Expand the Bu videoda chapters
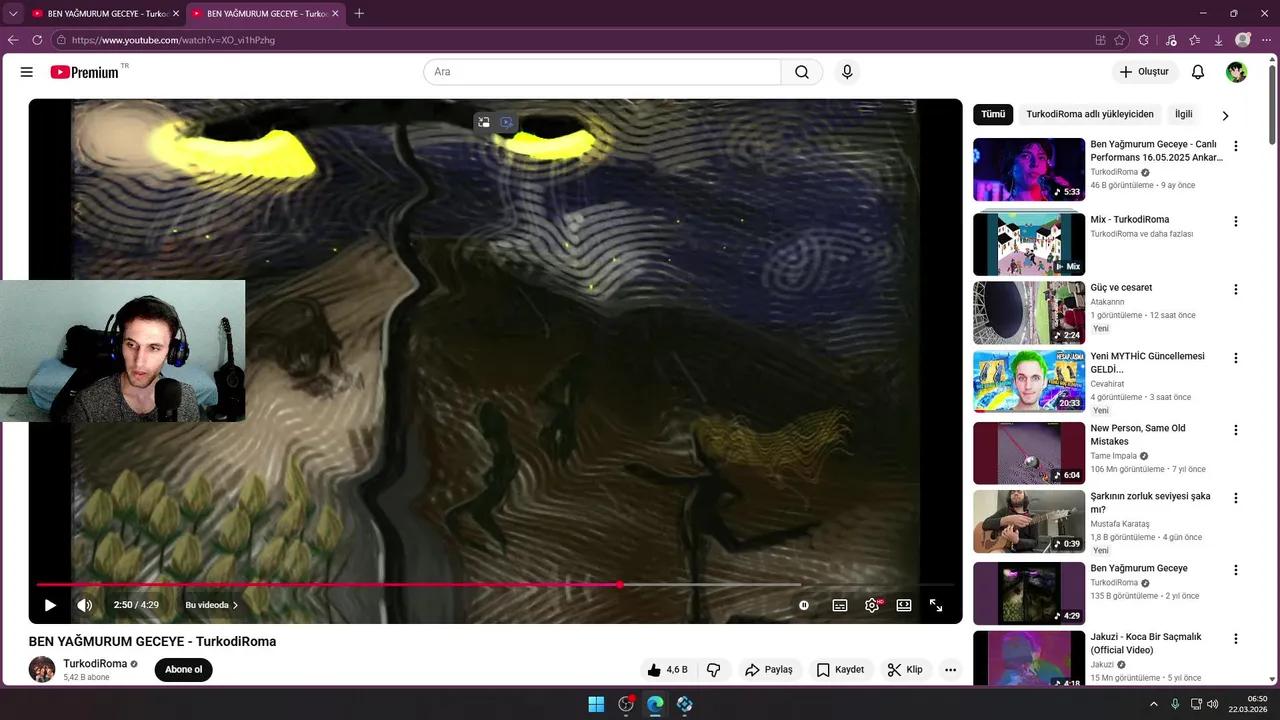1280x720 pixels. point(211,605)
